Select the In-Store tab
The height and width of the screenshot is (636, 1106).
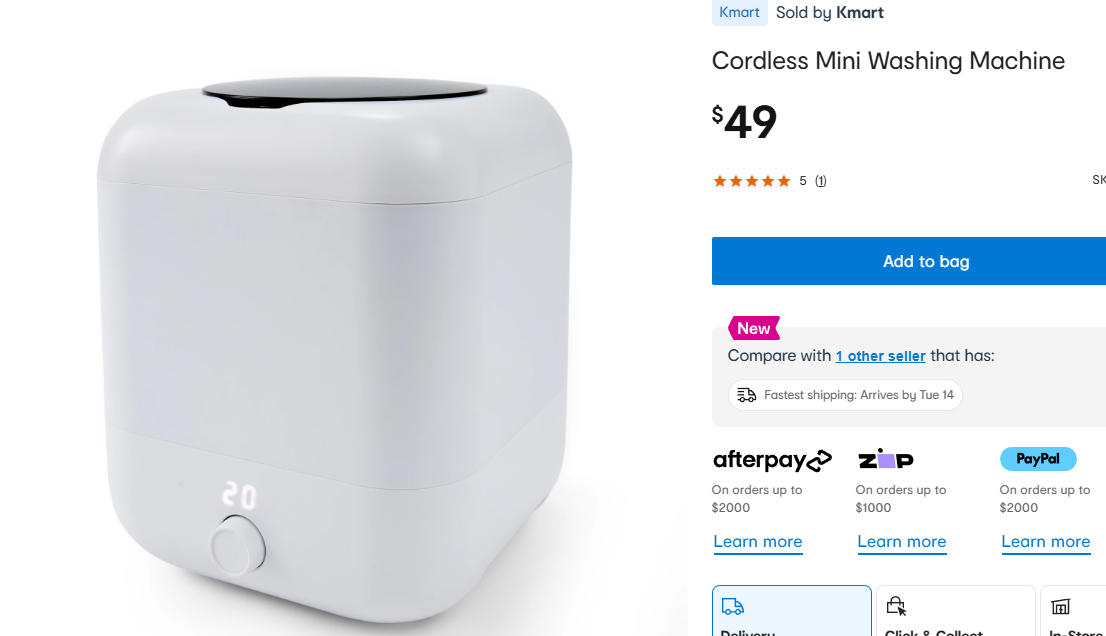(1074, 611)
